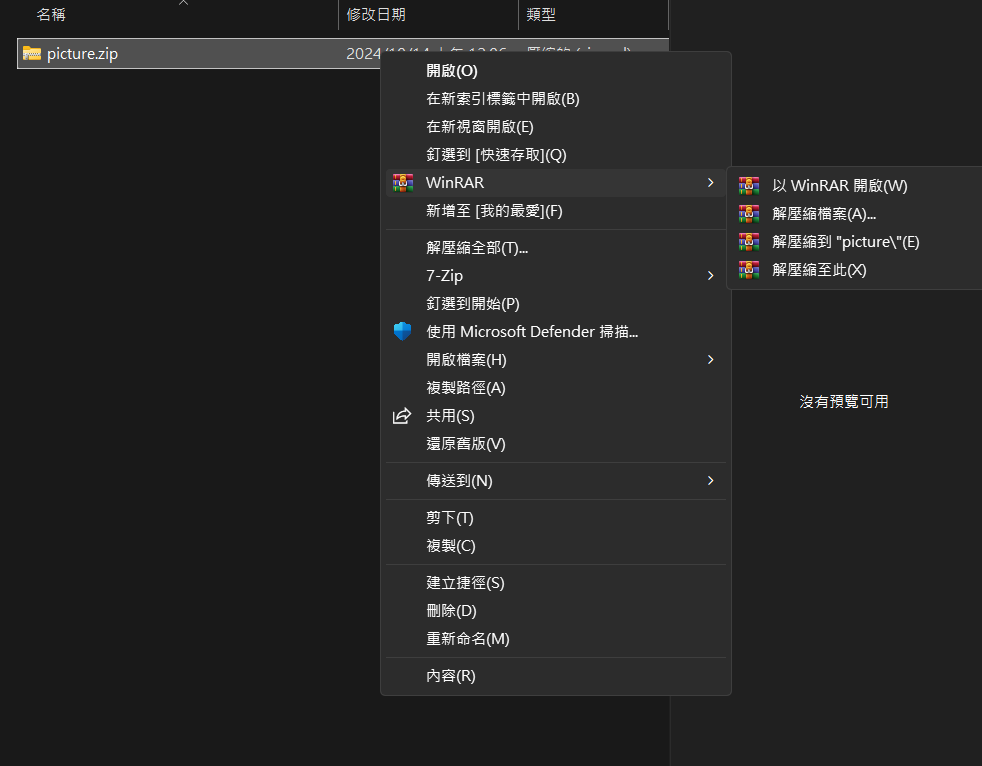Click the share icon next to 共用(S)

coord(402,415)
